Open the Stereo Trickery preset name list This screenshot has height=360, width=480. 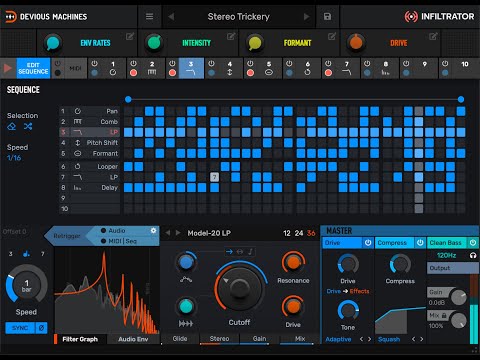238,17
